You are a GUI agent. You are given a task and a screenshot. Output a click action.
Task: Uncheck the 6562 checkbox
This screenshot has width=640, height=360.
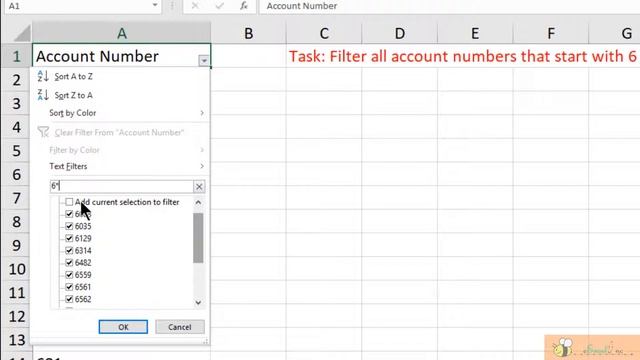click(69, 299)
